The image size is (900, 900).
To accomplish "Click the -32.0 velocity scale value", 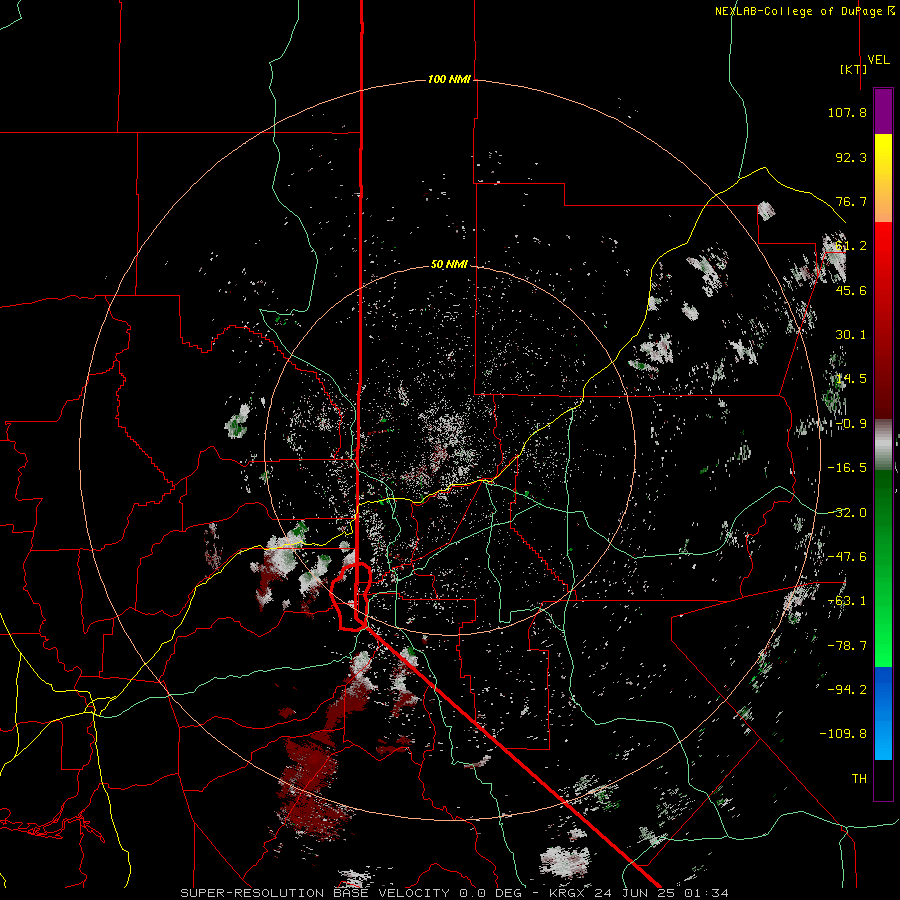I will (847, 513).
